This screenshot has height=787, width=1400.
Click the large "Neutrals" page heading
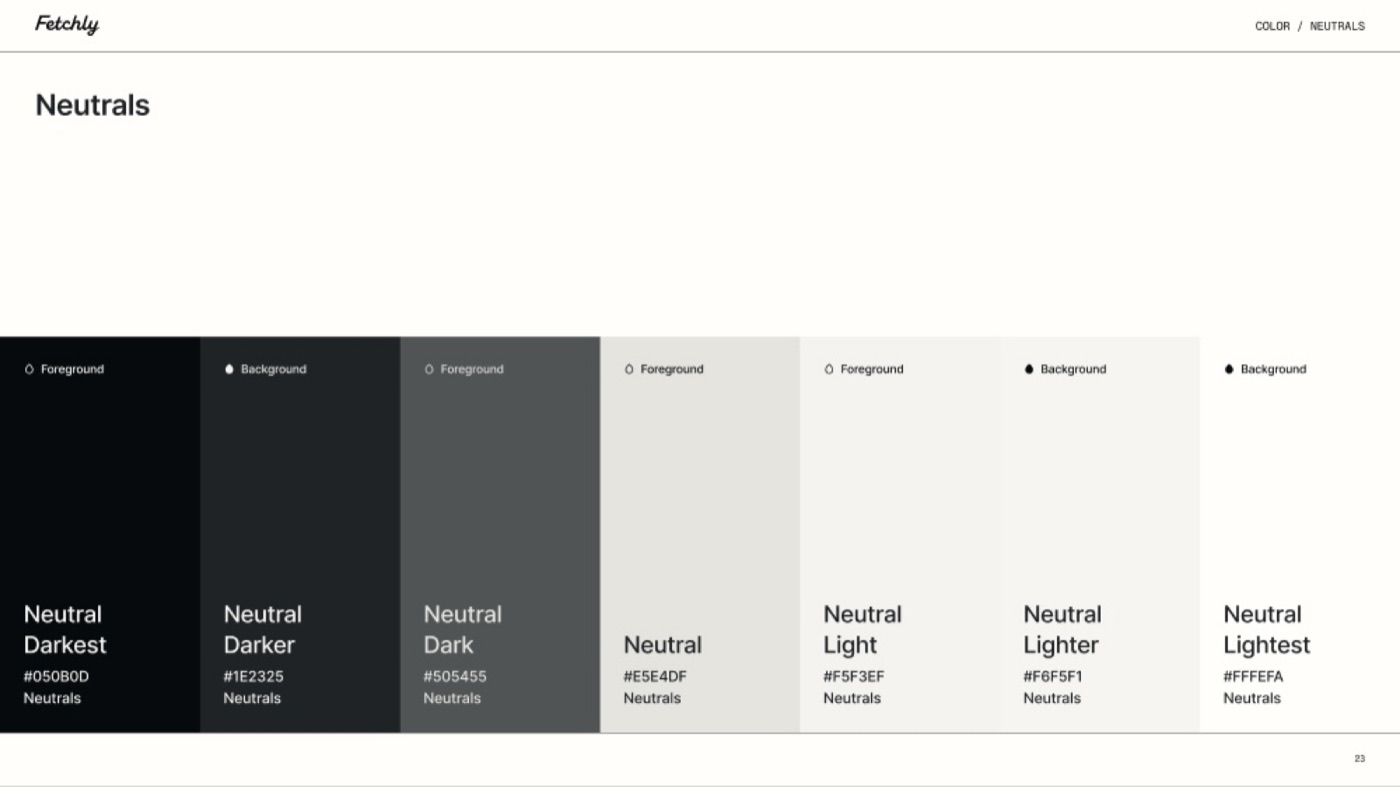[x=92, y=105]
